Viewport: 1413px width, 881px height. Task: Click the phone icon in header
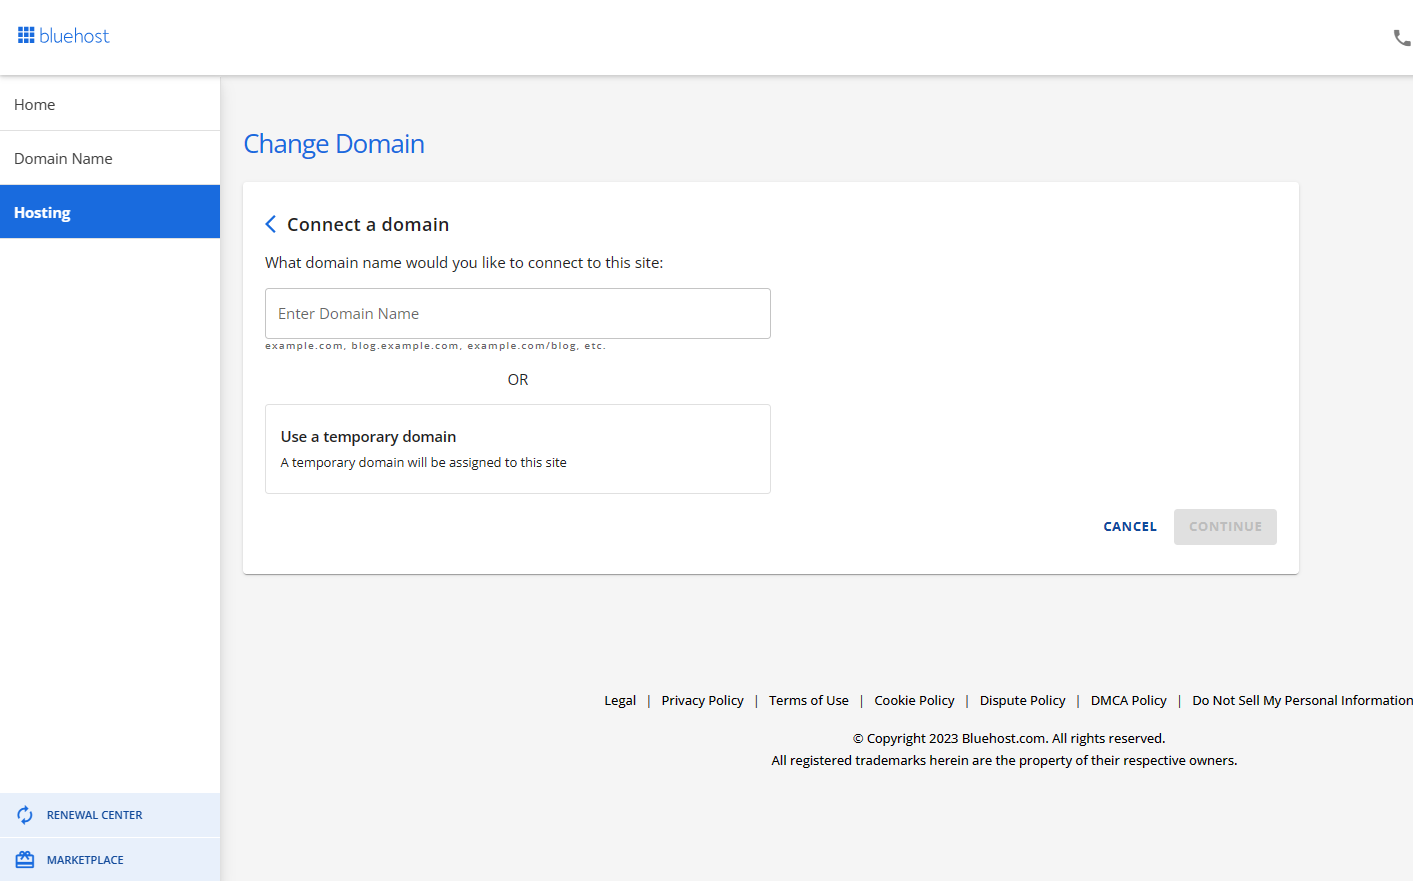(x=1402, y=38)
